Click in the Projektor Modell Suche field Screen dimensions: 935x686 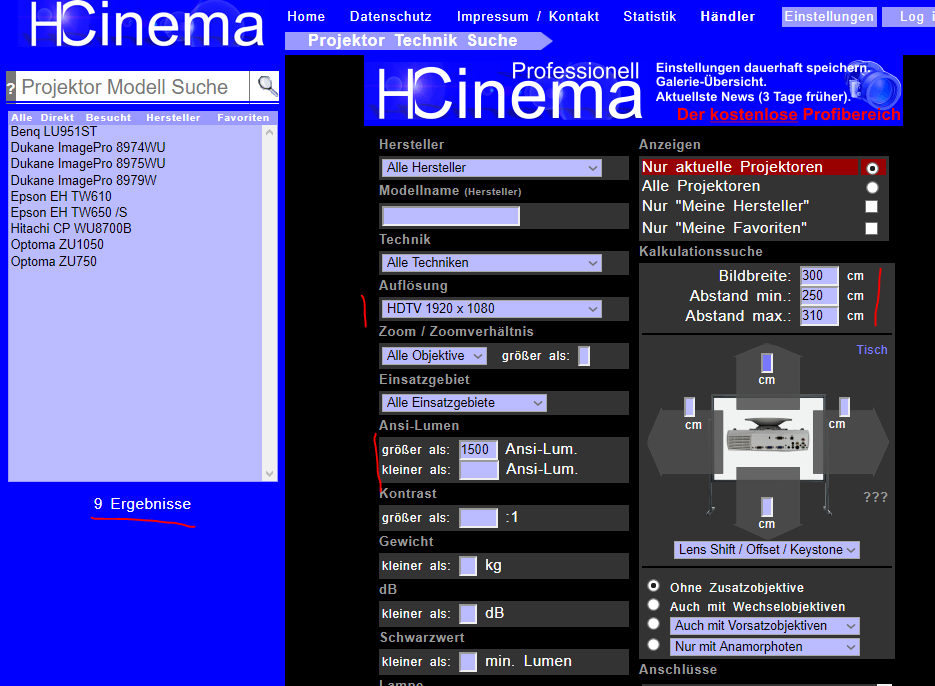132,87
